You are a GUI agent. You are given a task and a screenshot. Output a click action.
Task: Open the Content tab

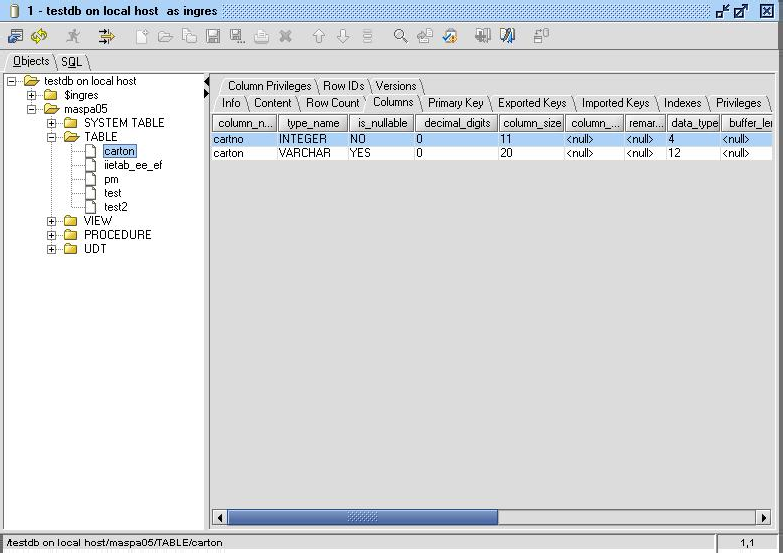[272, 103]
